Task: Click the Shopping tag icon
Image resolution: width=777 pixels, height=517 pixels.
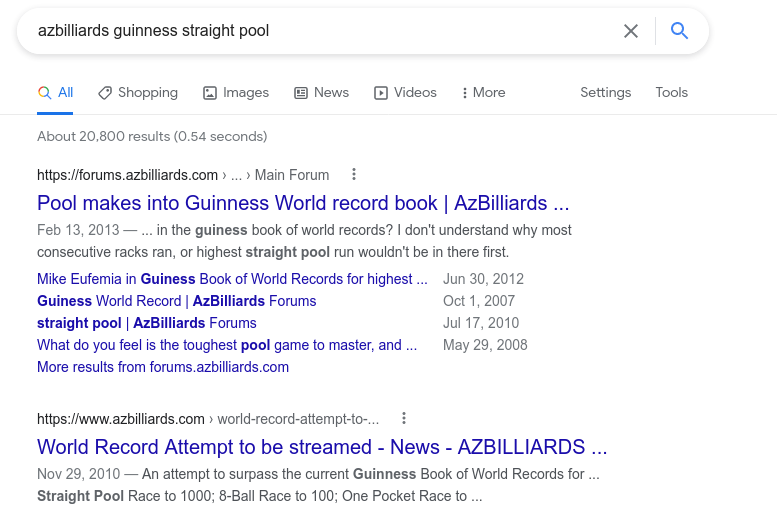Action: 105,93
